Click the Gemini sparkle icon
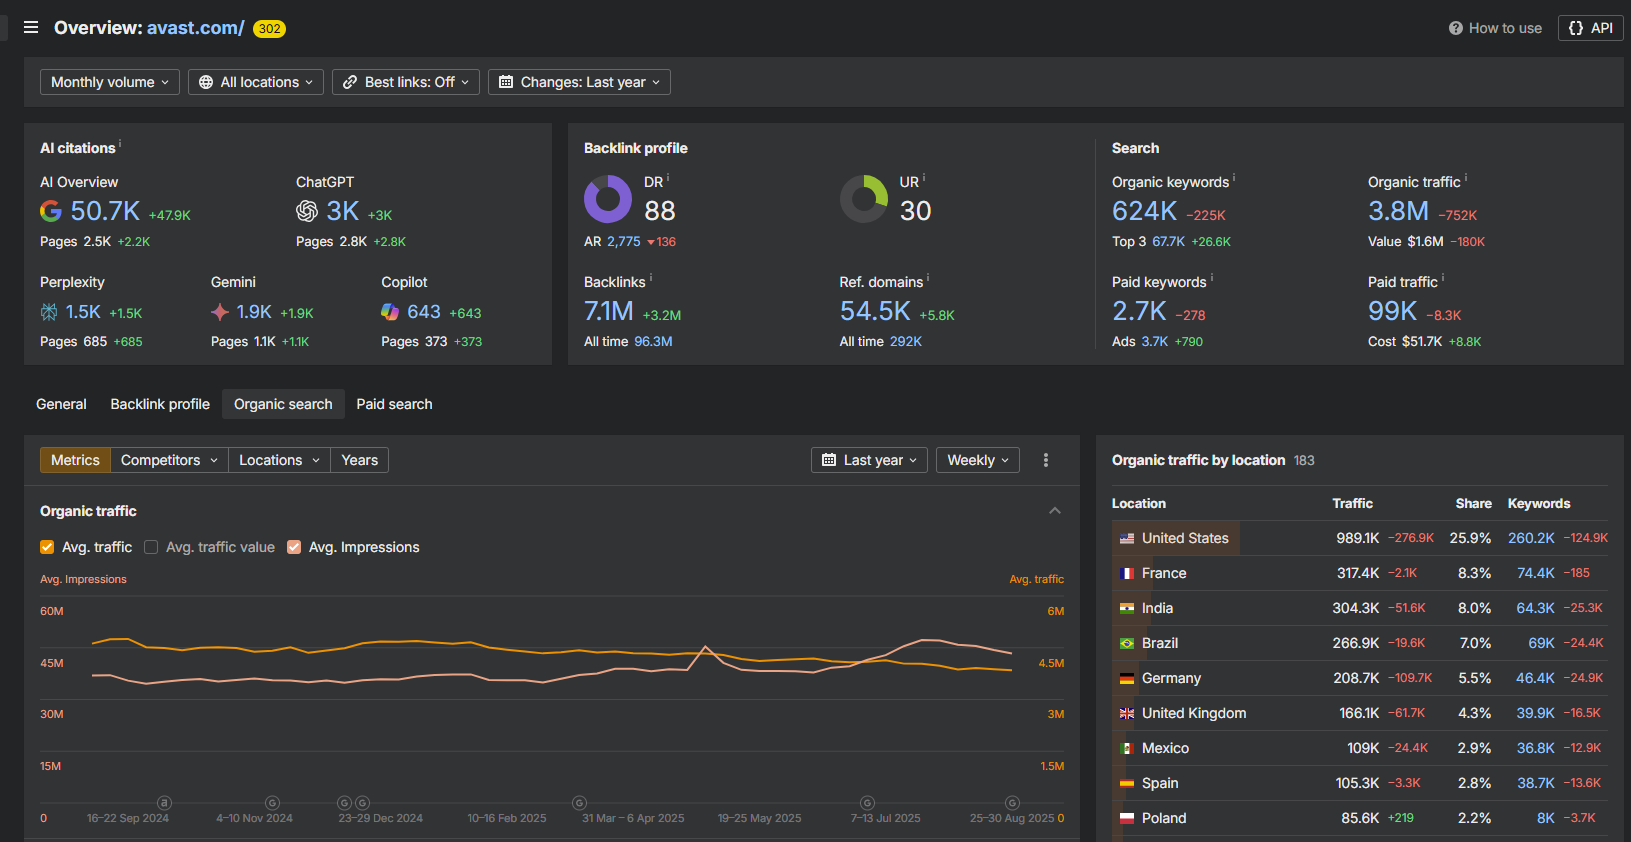This screenshot has width=1631, height=842. point(220,312)
